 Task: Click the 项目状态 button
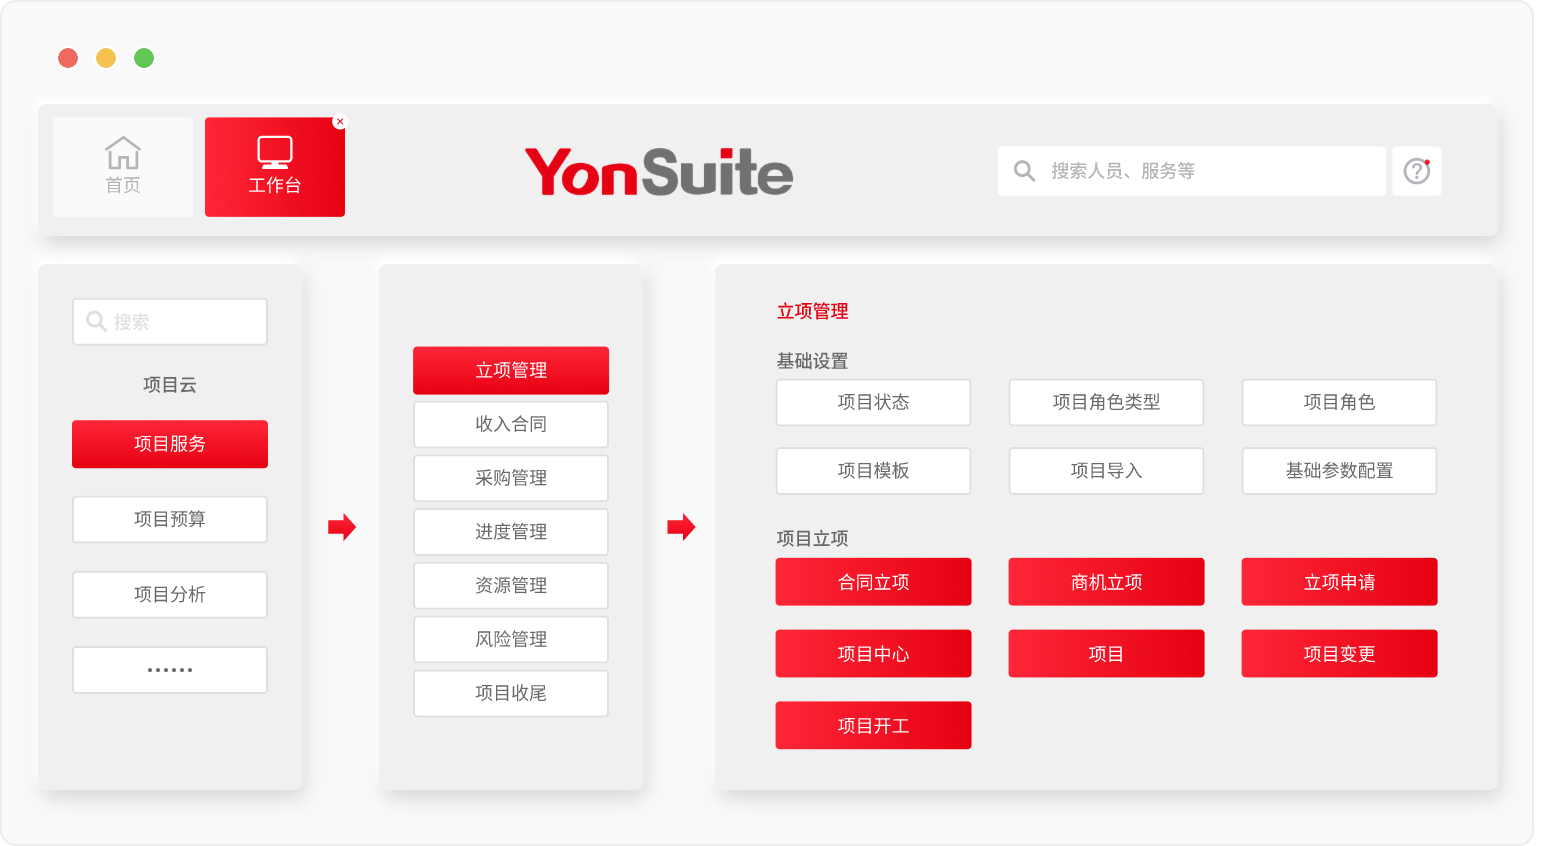click(873, 402)
